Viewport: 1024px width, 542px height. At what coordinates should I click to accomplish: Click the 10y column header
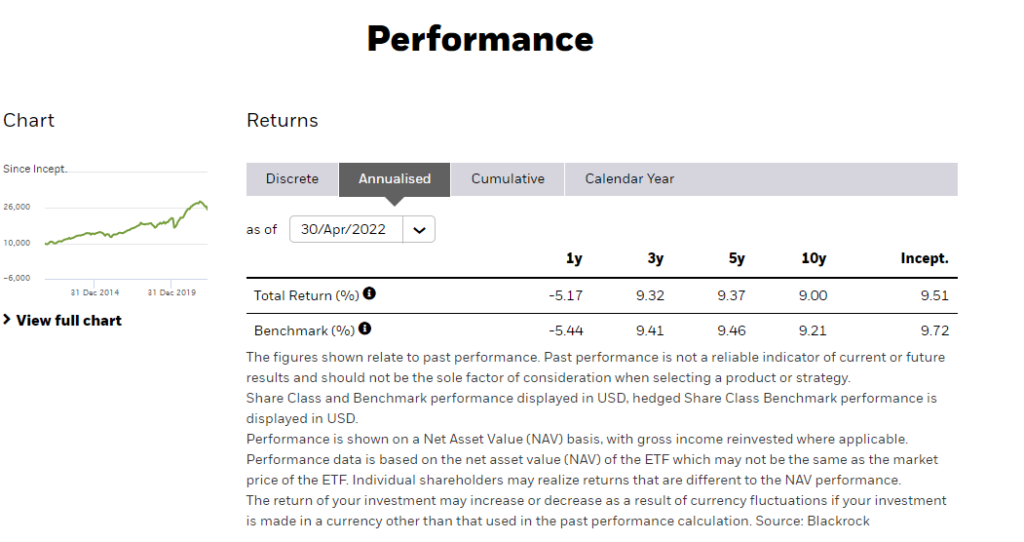point(814,259)
